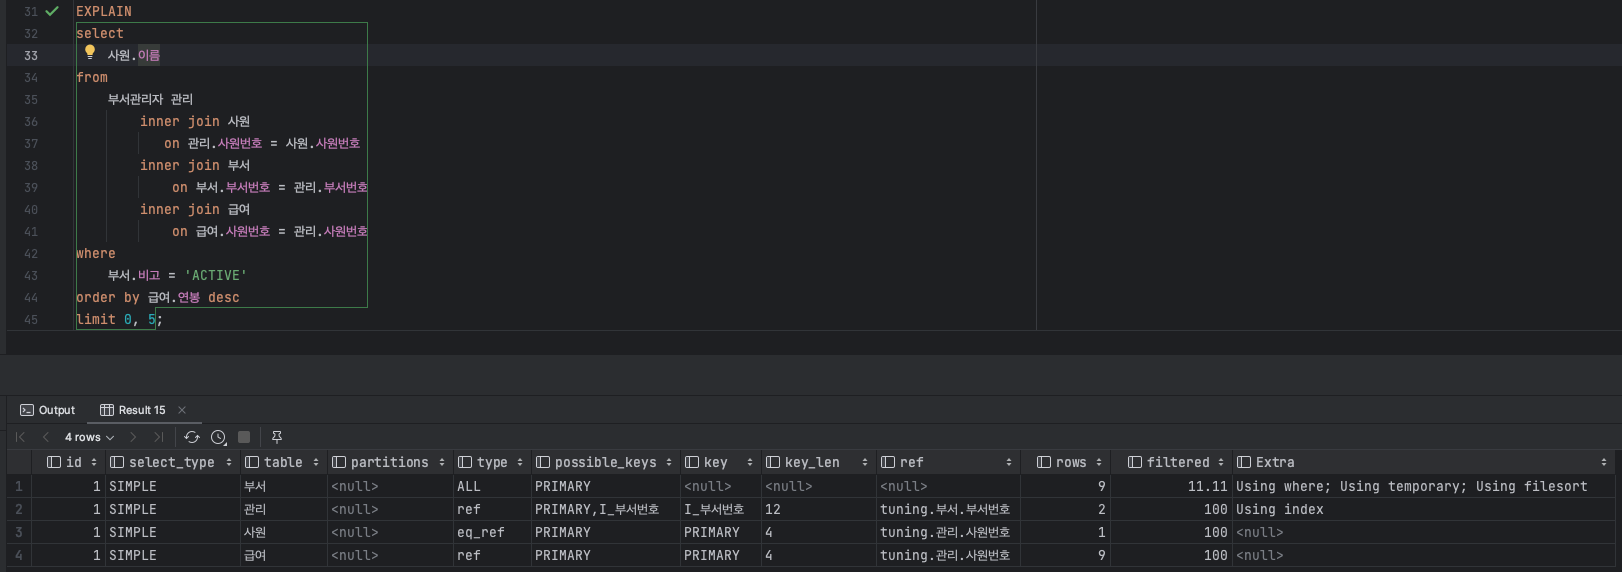Close the Result 15 tab
Viewport: 1622px width, 572px height.
(182, 410)
